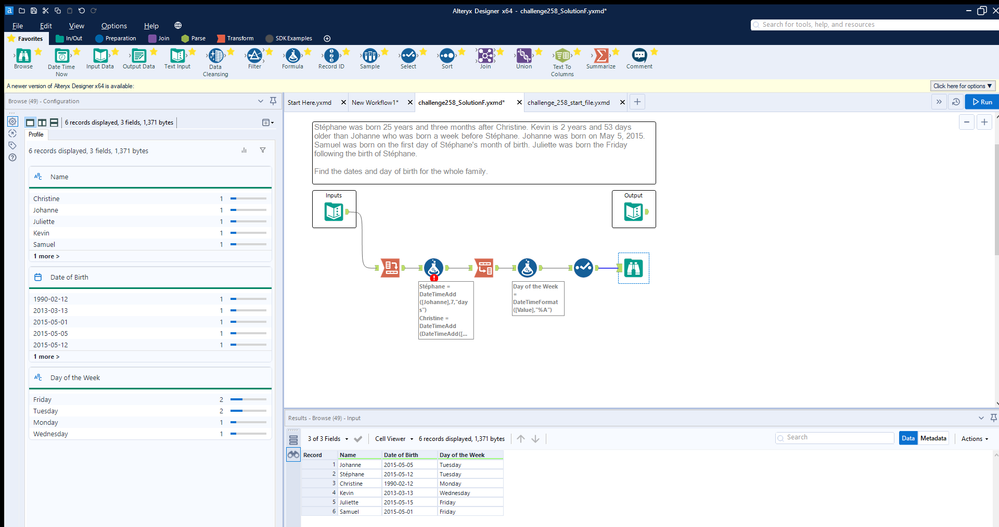The width and height of the screenshot is (999, 527).
Task: Open workflow history clock icon
Action: pos(956,102)
